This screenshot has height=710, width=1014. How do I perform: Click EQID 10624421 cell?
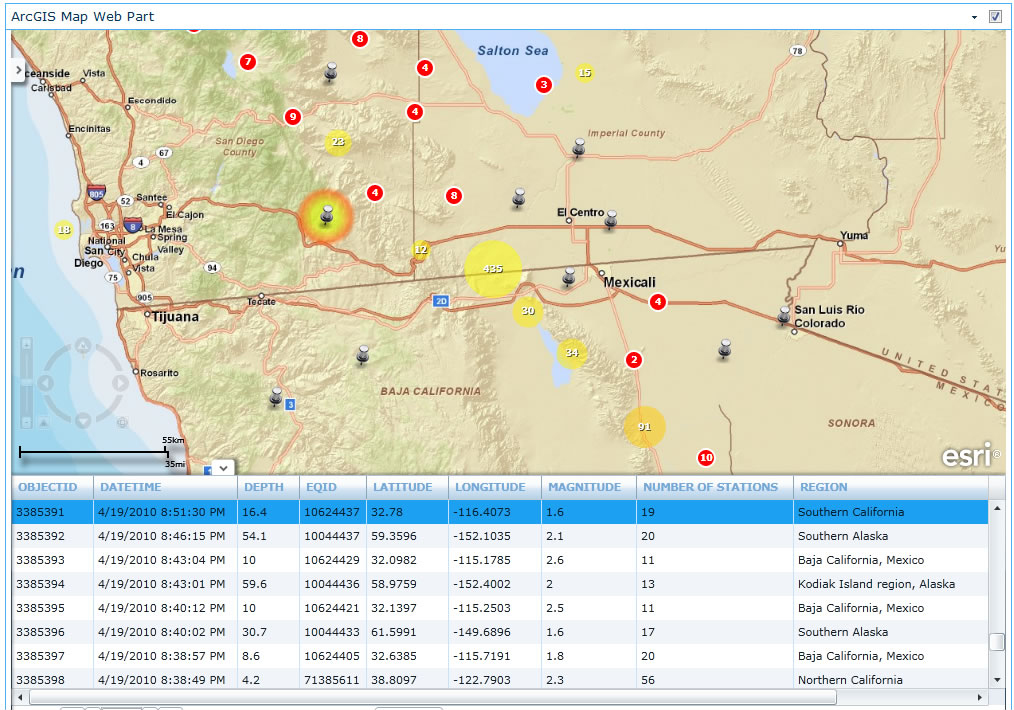tap(332, 608)
